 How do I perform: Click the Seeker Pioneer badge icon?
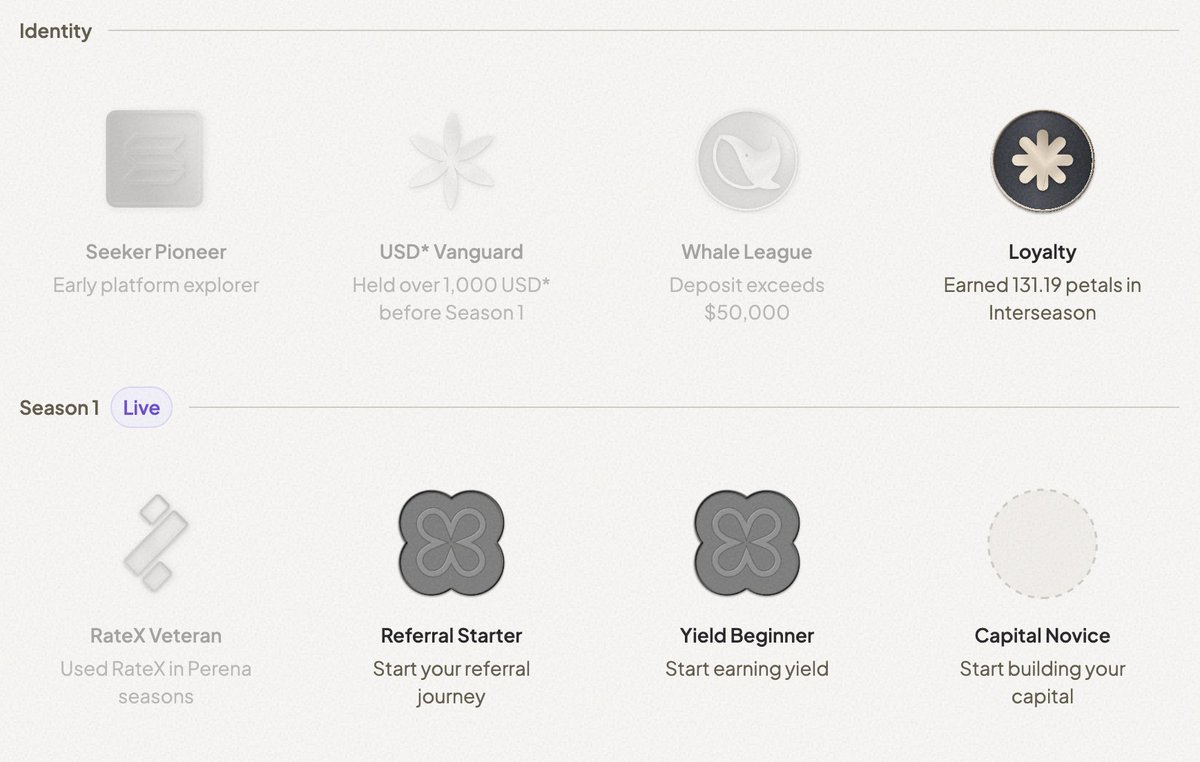[155, 159]
